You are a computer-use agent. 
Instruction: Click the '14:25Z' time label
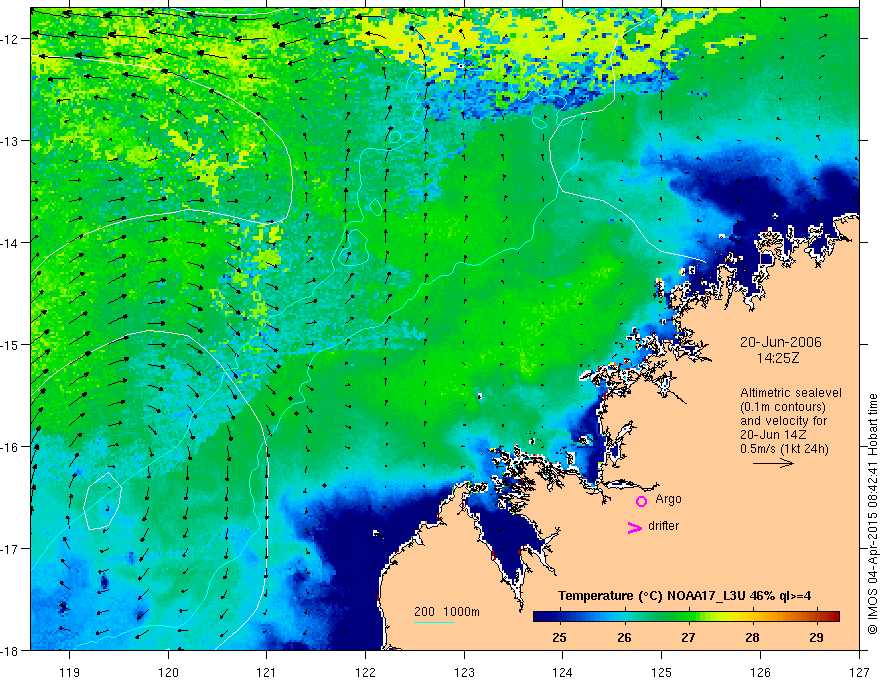point(777,358)
